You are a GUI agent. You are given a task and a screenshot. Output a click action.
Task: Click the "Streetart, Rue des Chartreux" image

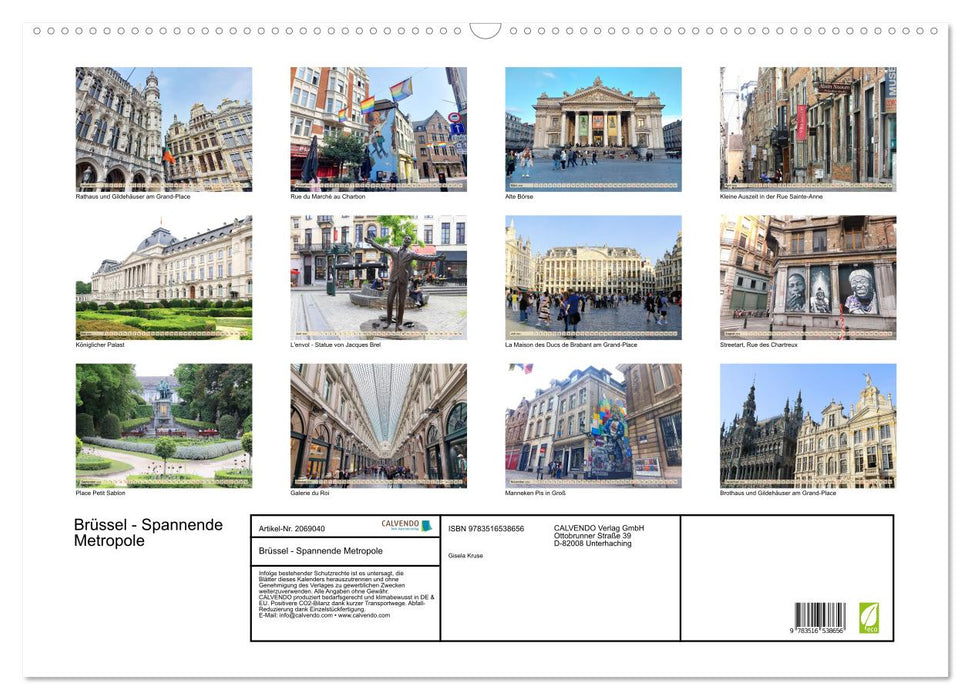point(807,276)
